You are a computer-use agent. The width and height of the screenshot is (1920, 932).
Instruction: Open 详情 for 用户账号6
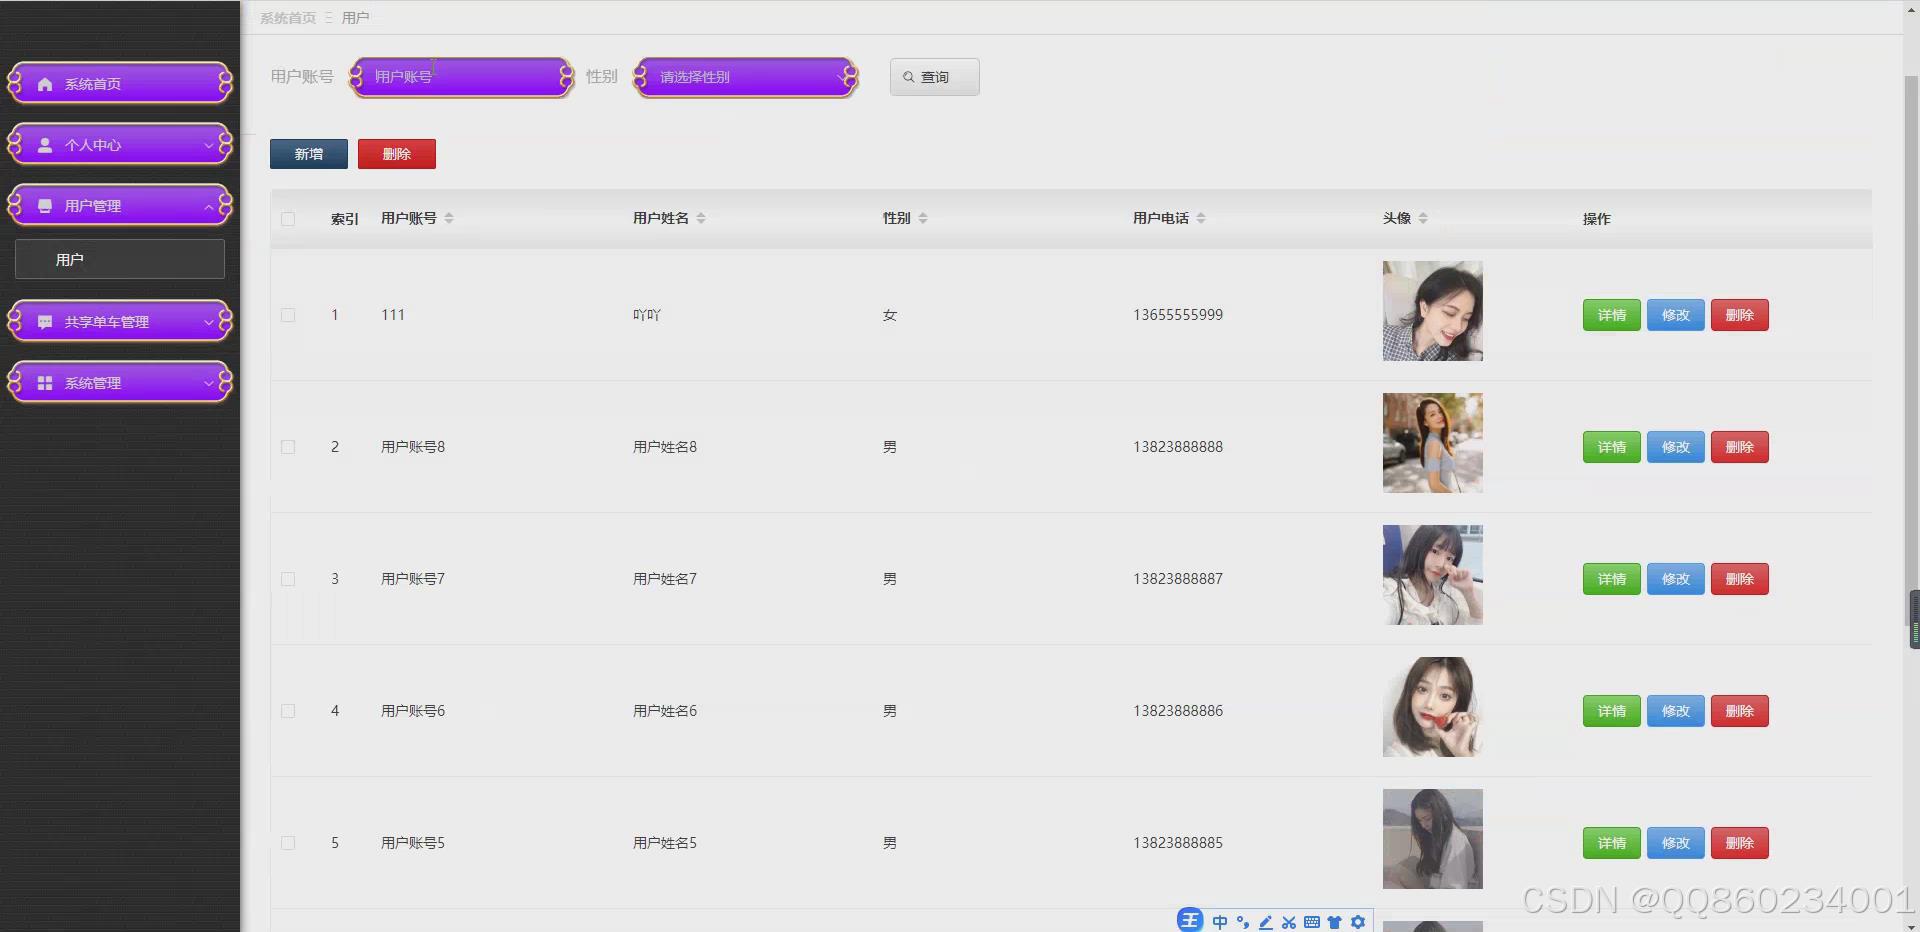(1612, 711)
